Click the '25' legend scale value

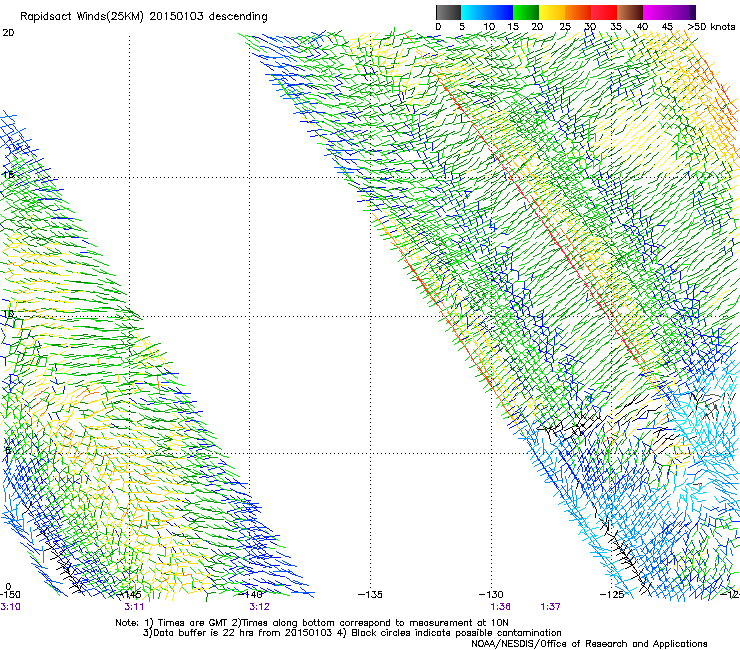[565, 27]
